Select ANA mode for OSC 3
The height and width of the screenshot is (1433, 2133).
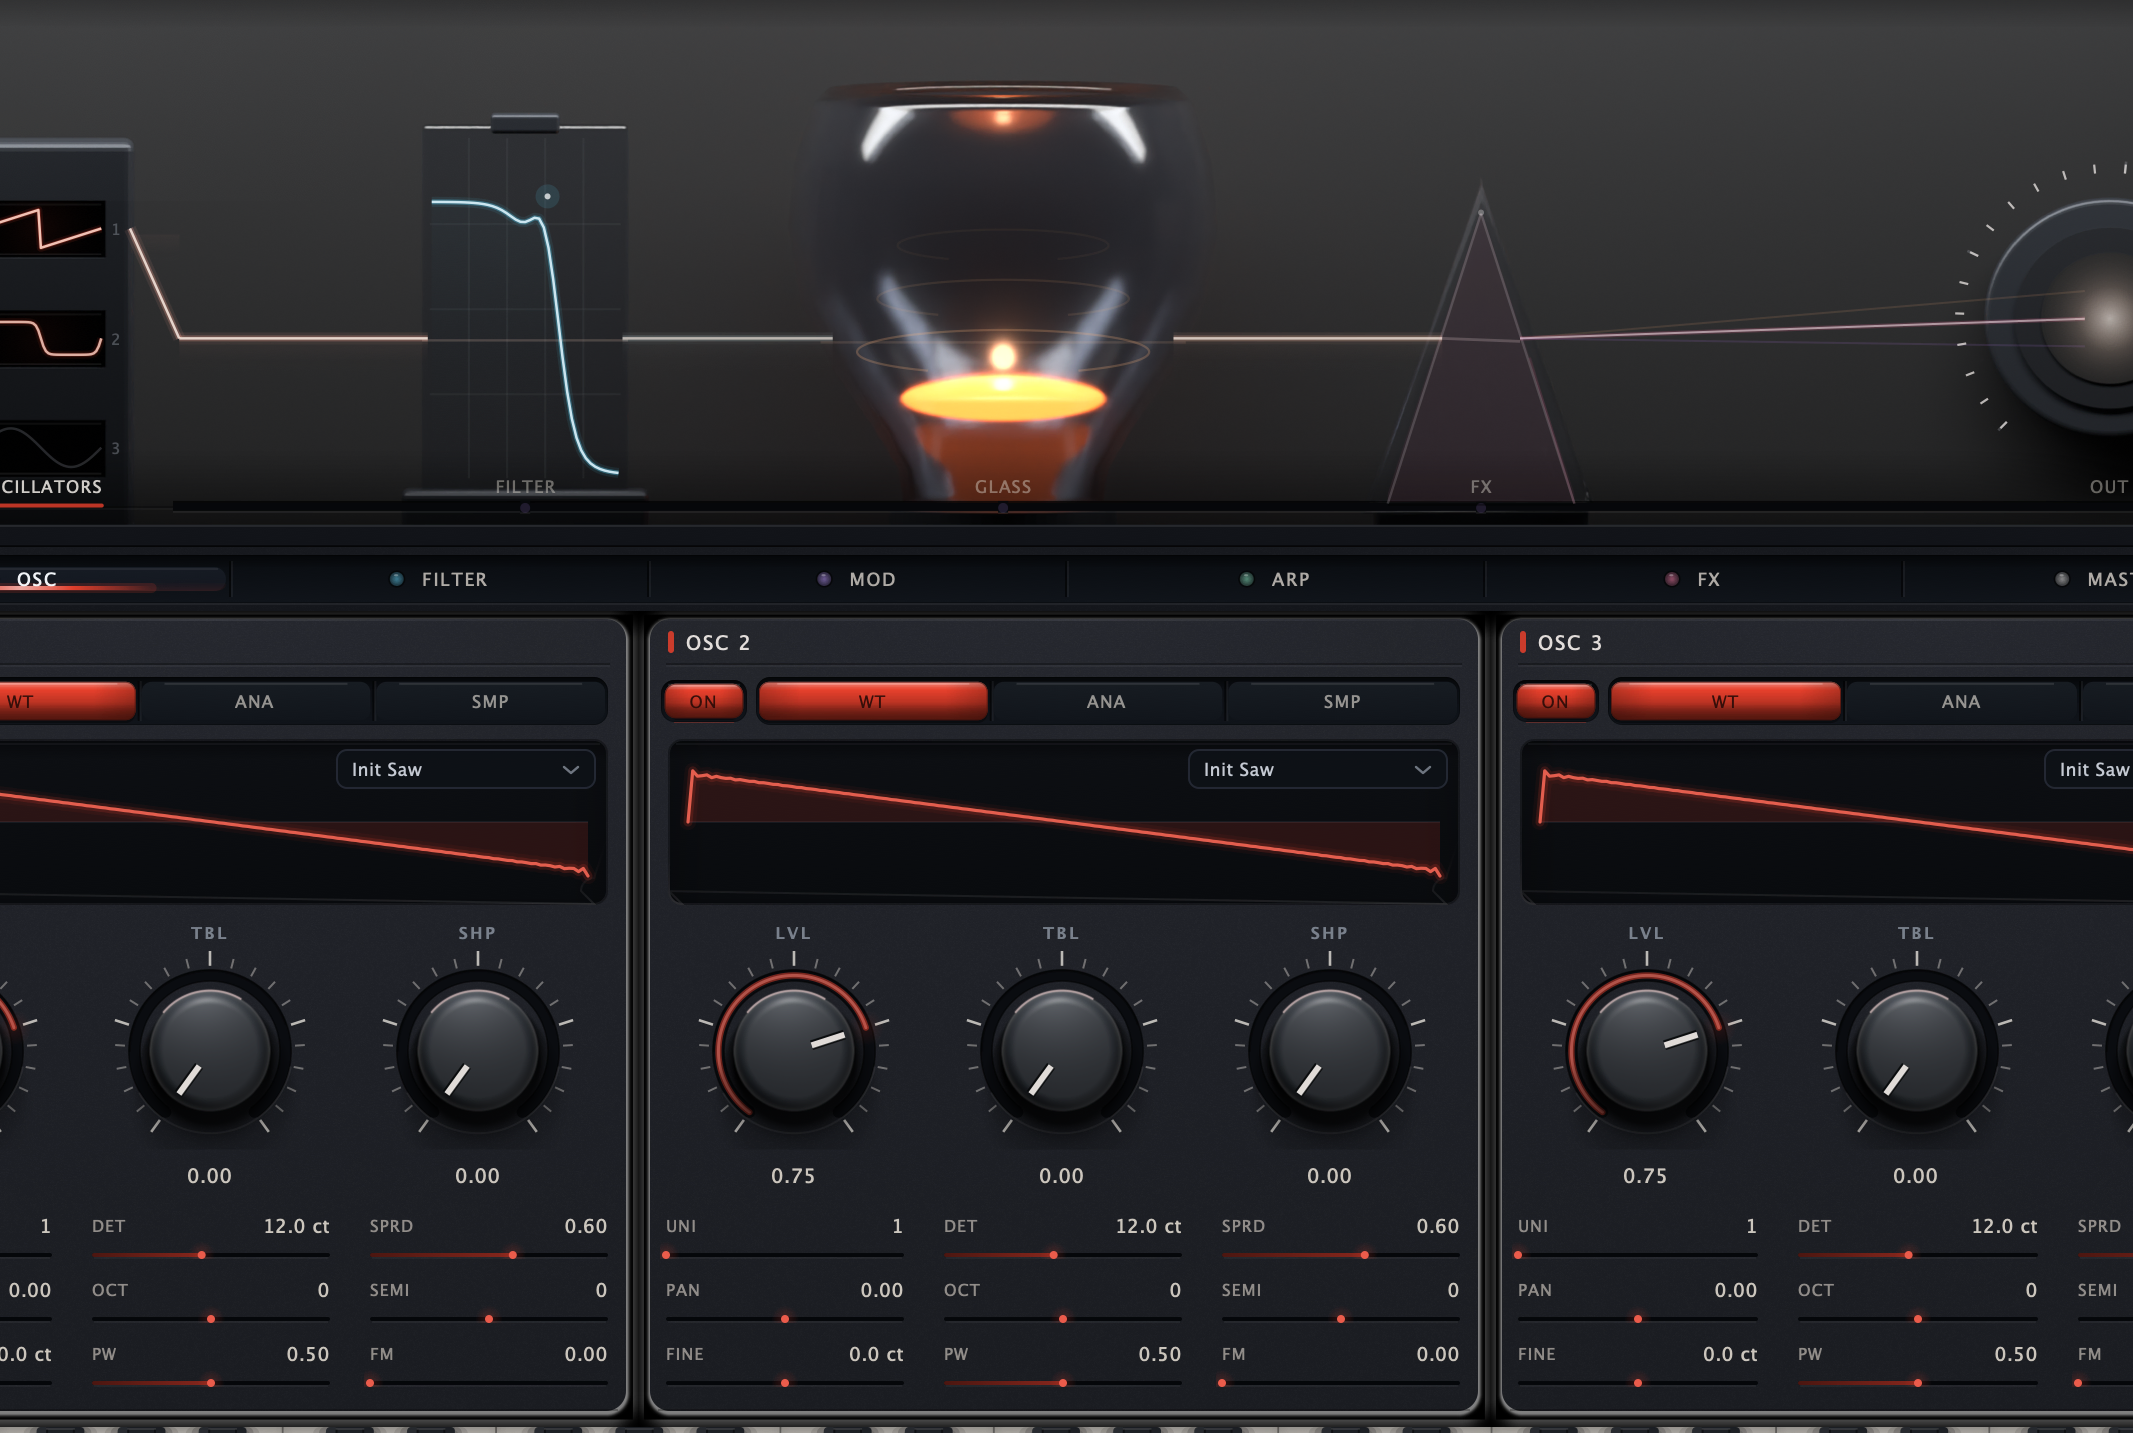(1960, 701)
